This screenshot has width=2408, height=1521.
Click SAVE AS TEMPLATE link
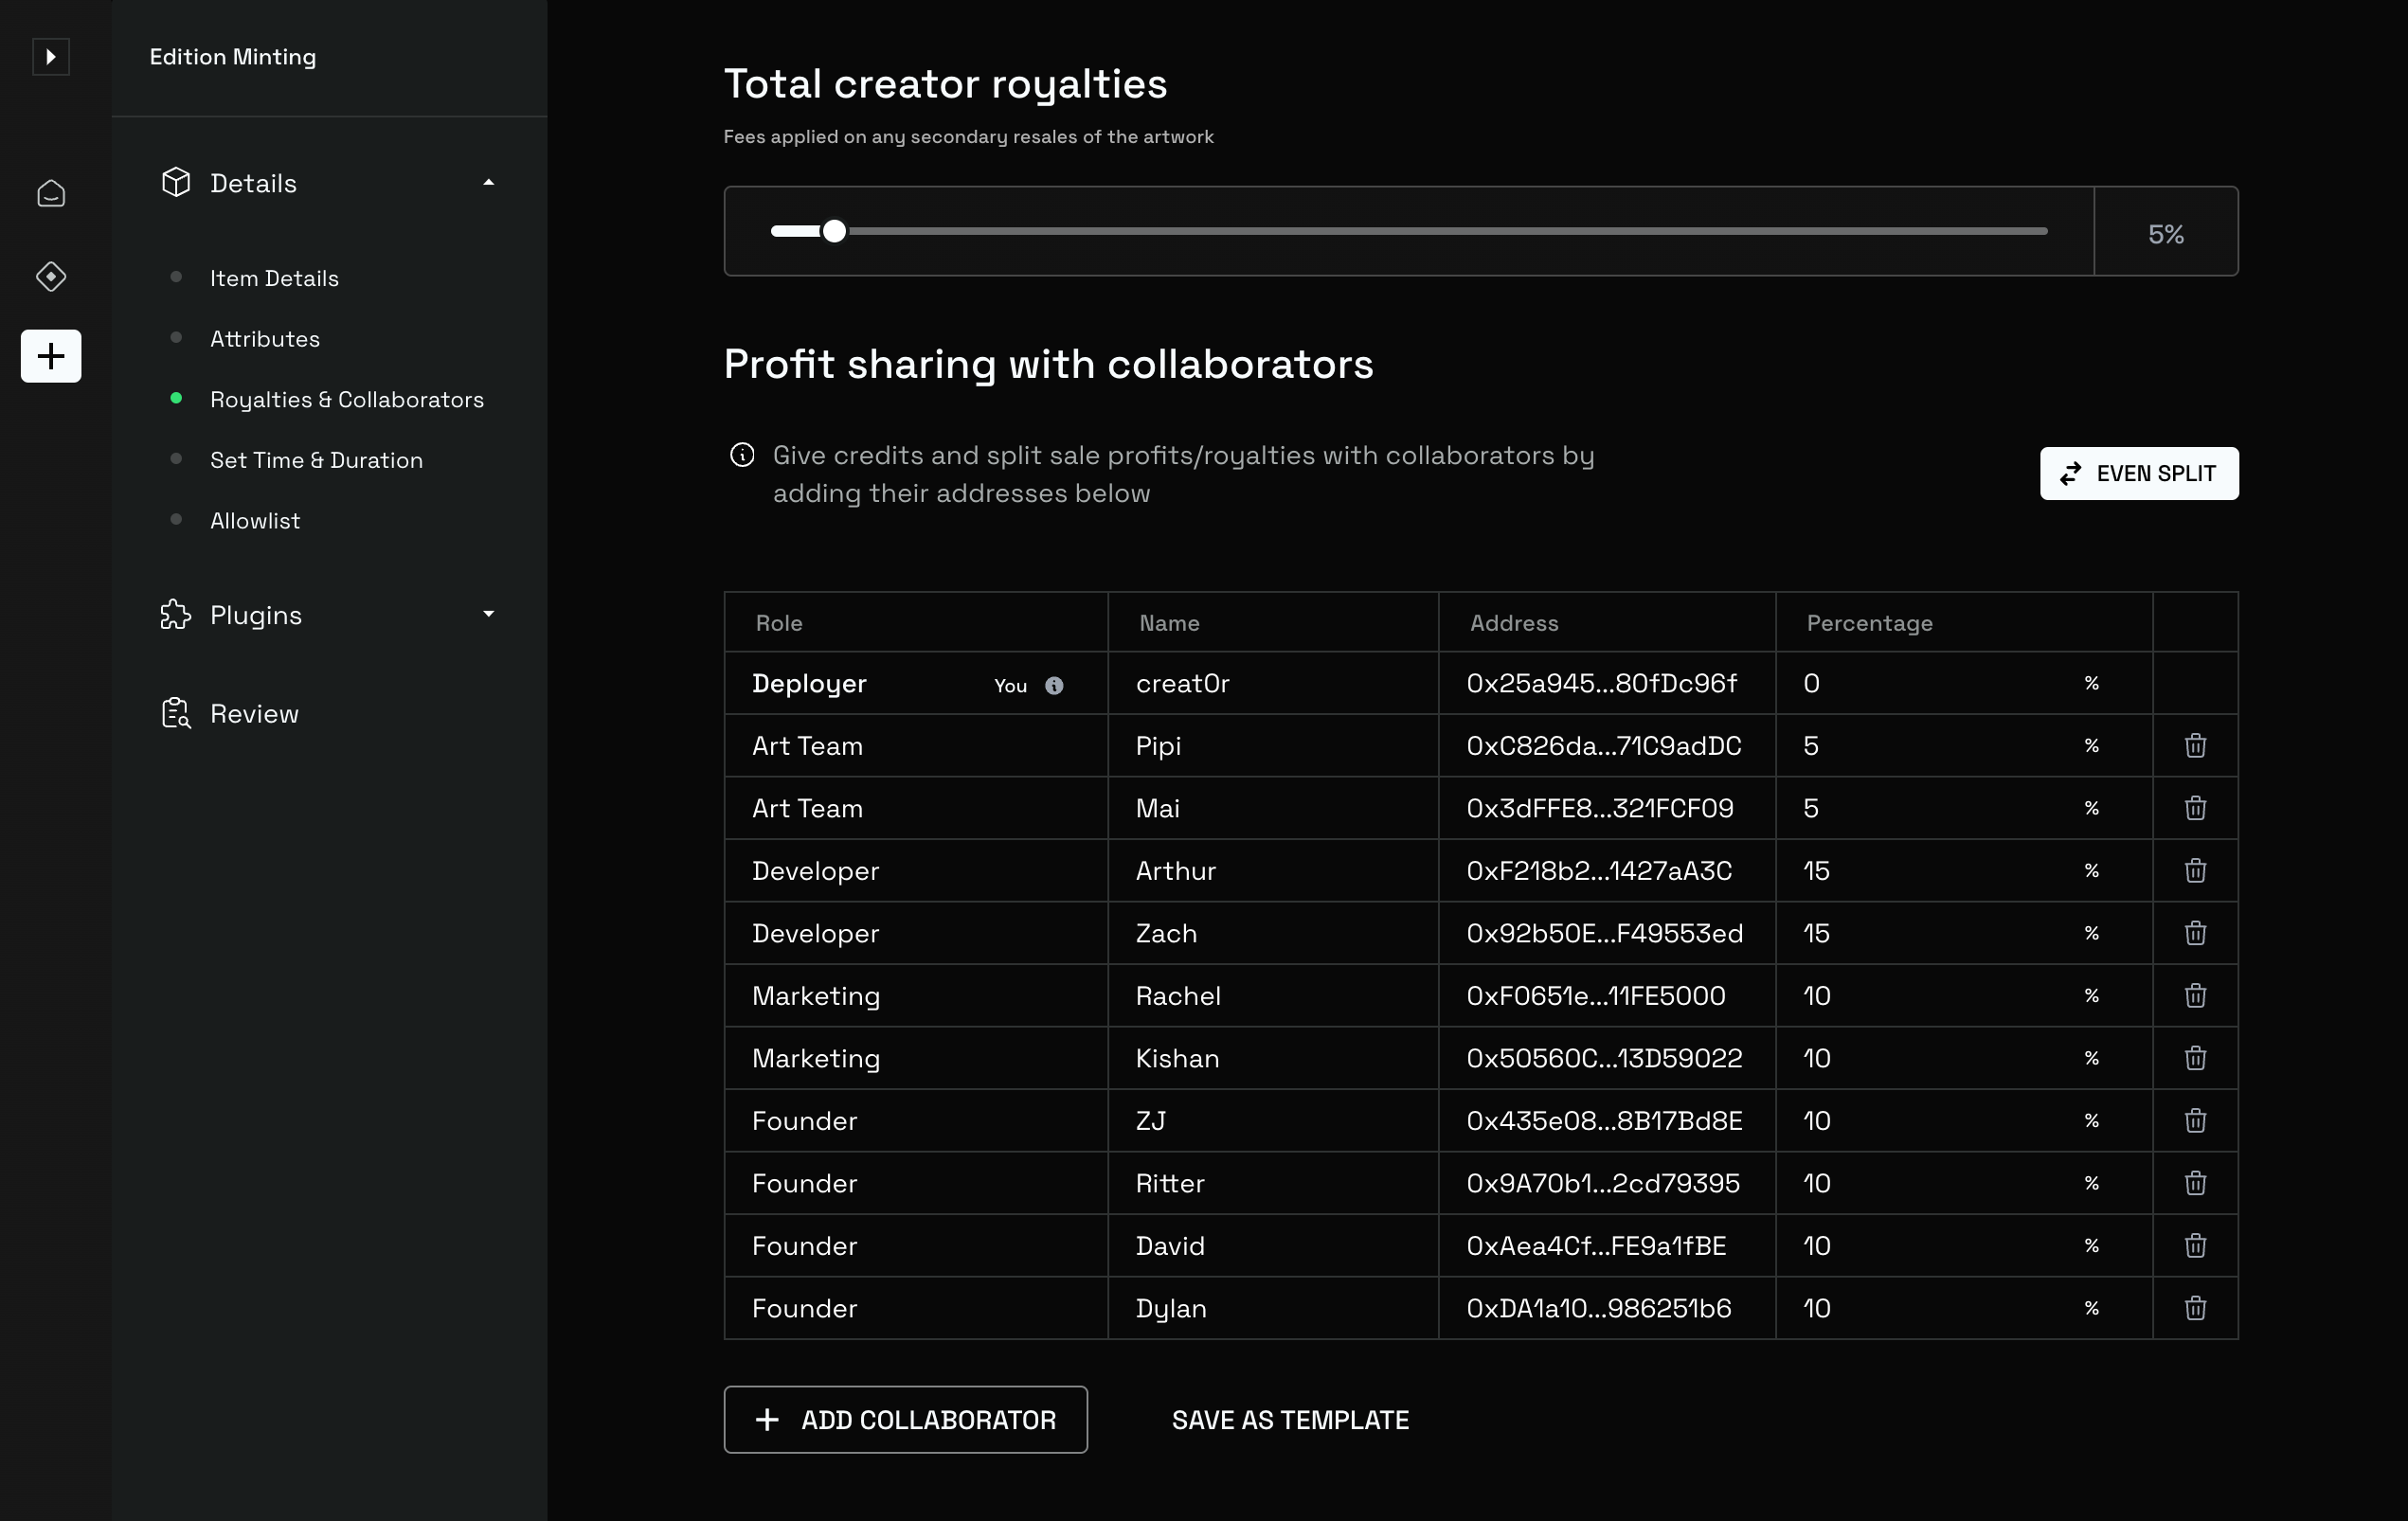(1290, 1420)
